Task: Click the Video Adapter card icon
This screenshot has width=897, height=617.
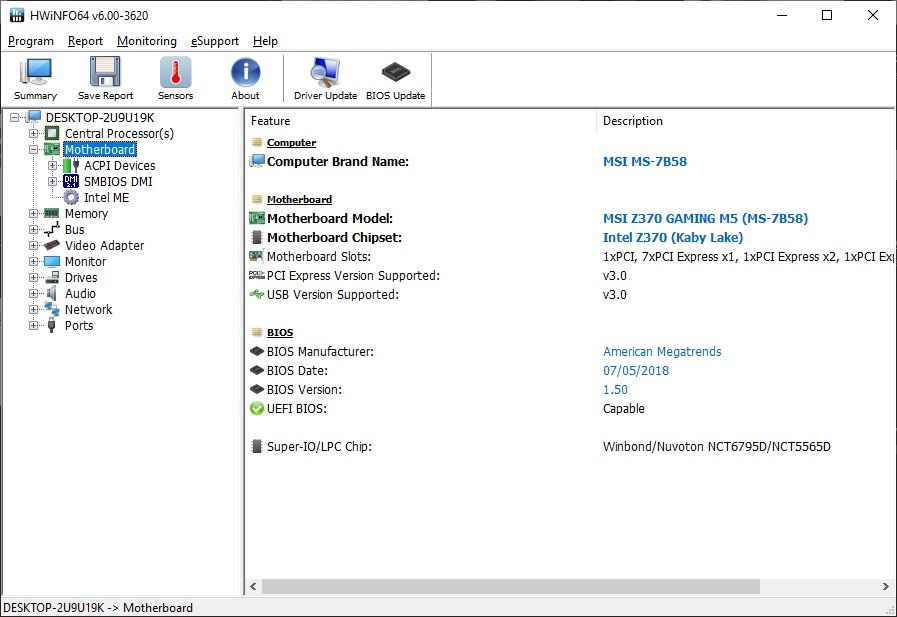Action: (x=52, y=245)
